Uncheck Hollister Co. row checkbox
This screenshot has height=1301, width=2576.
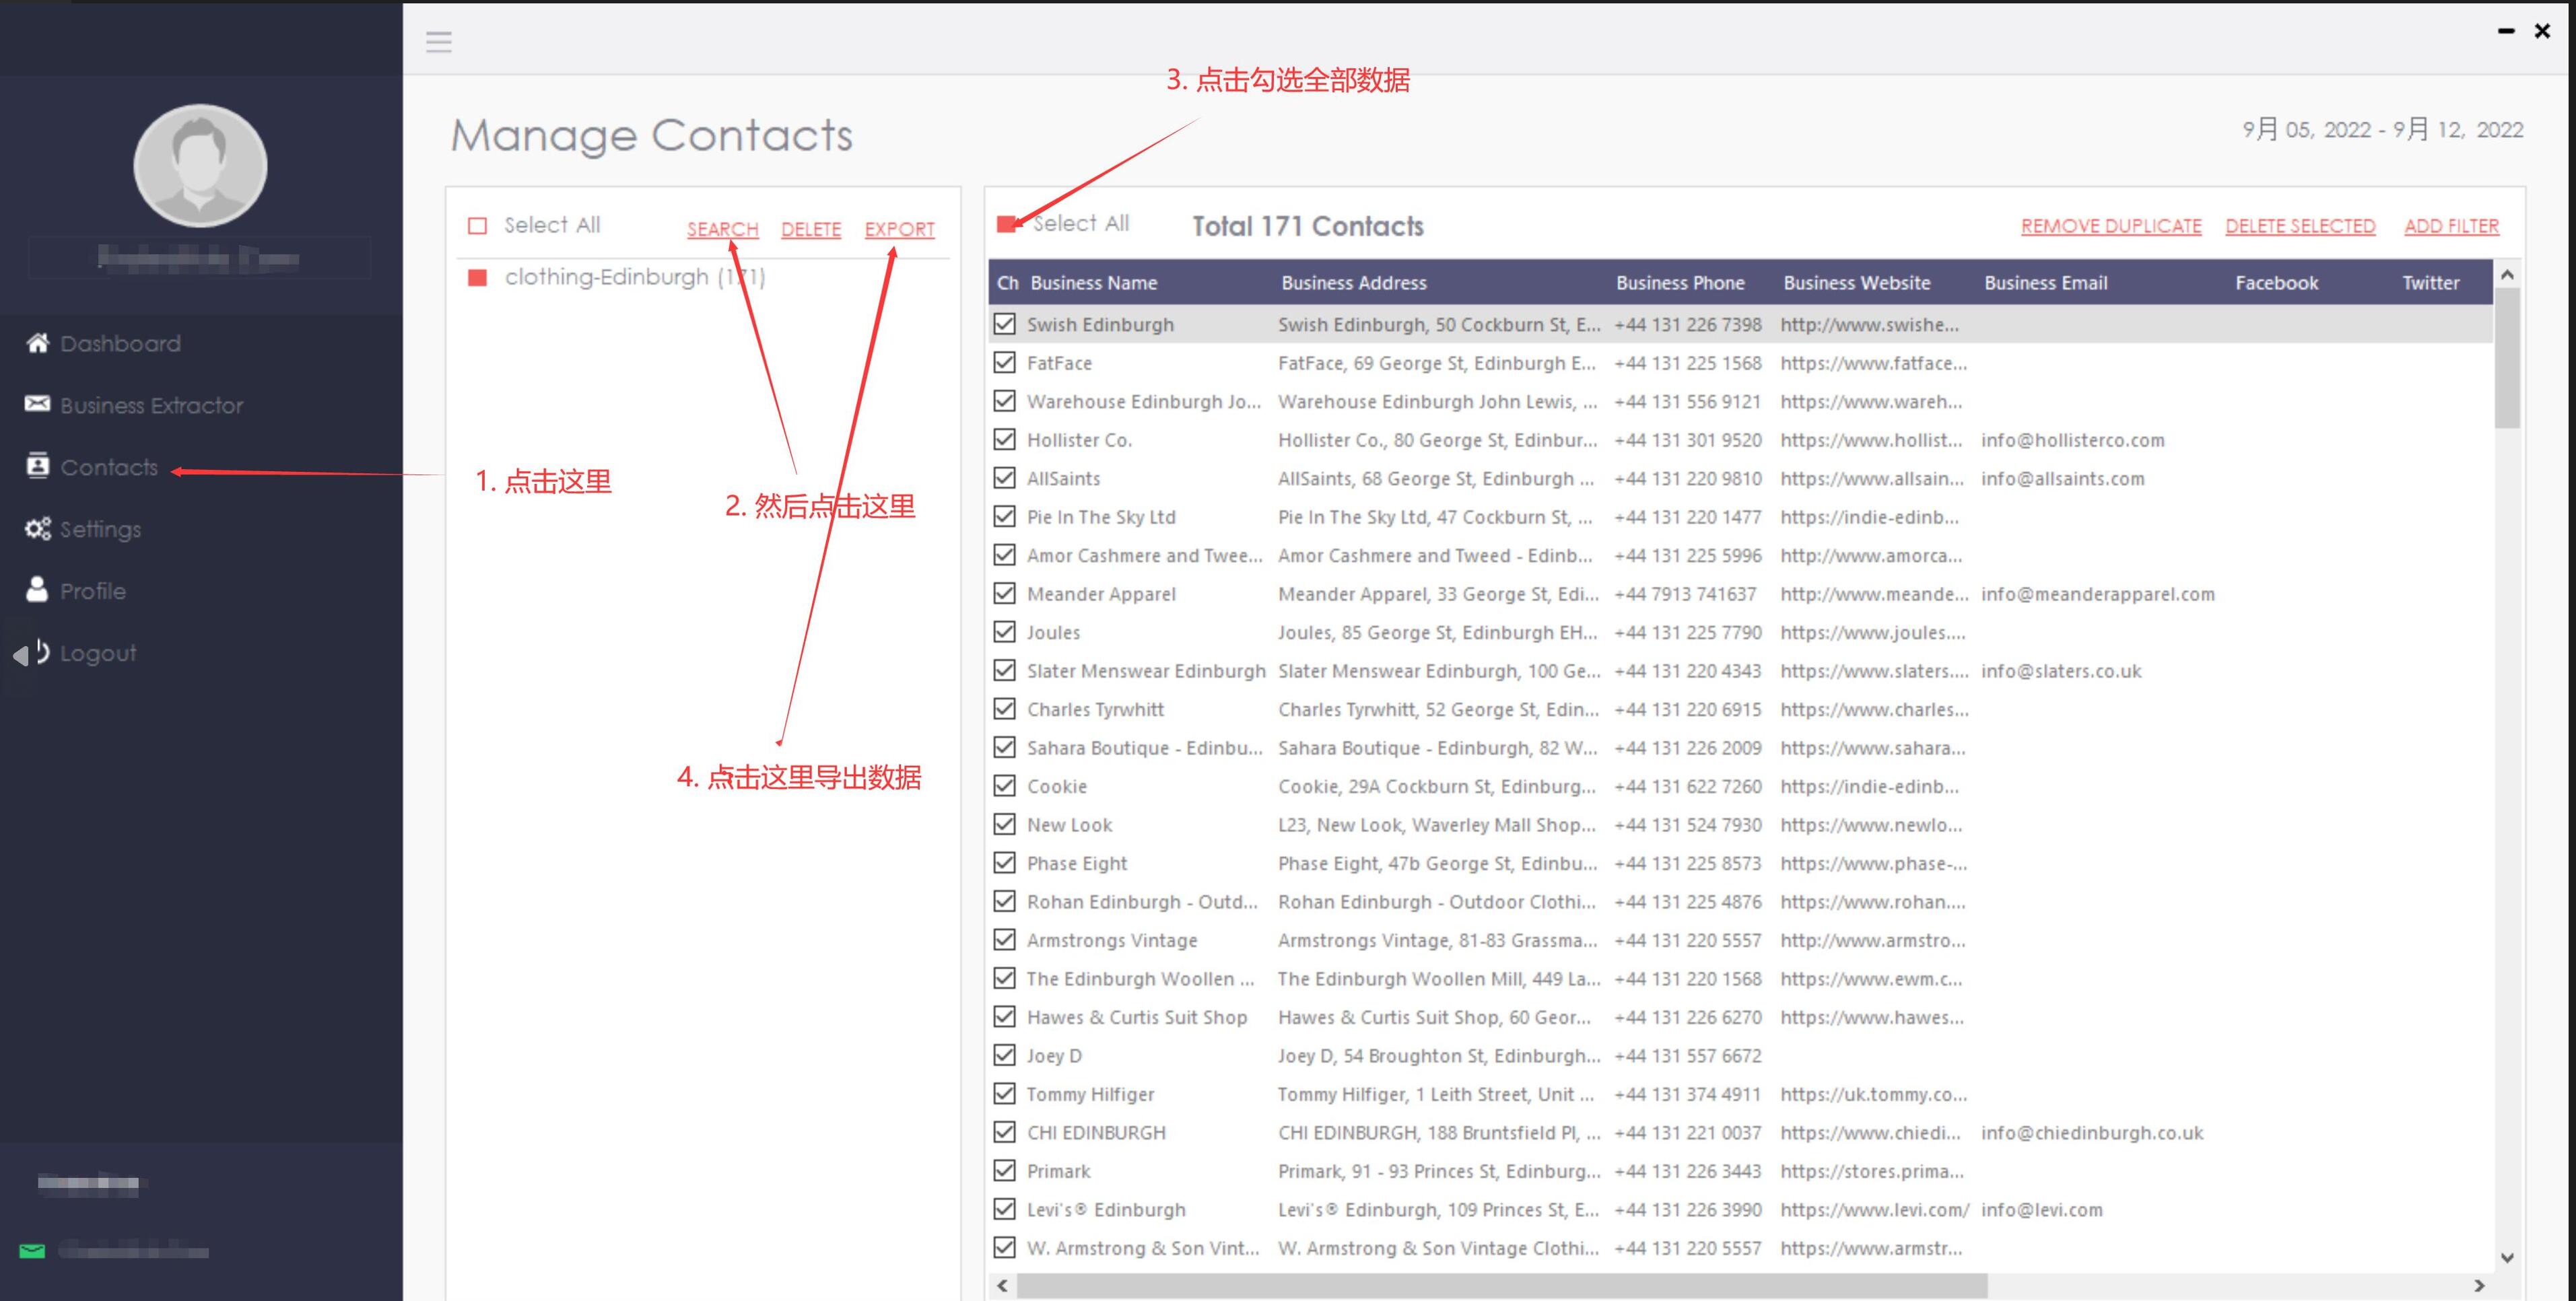click(1004, 439)
